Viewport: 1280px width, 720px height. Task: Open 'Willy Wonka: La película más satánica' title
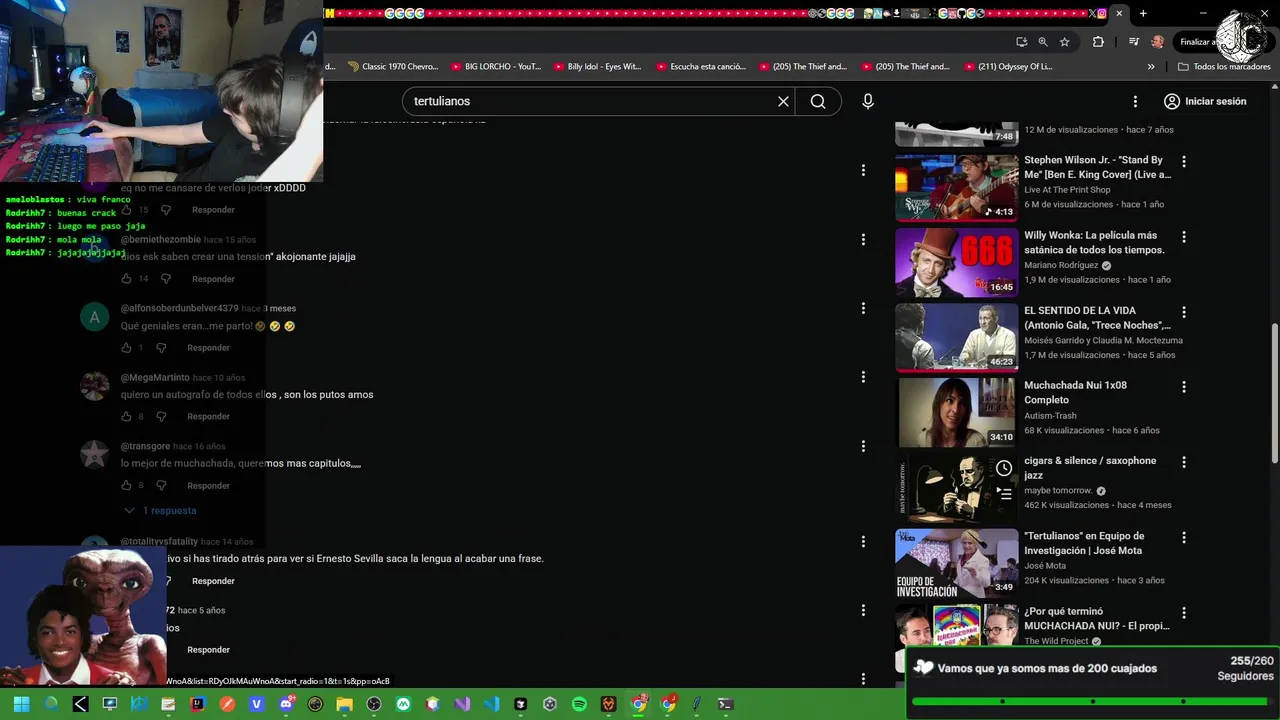coord(1094,243)
